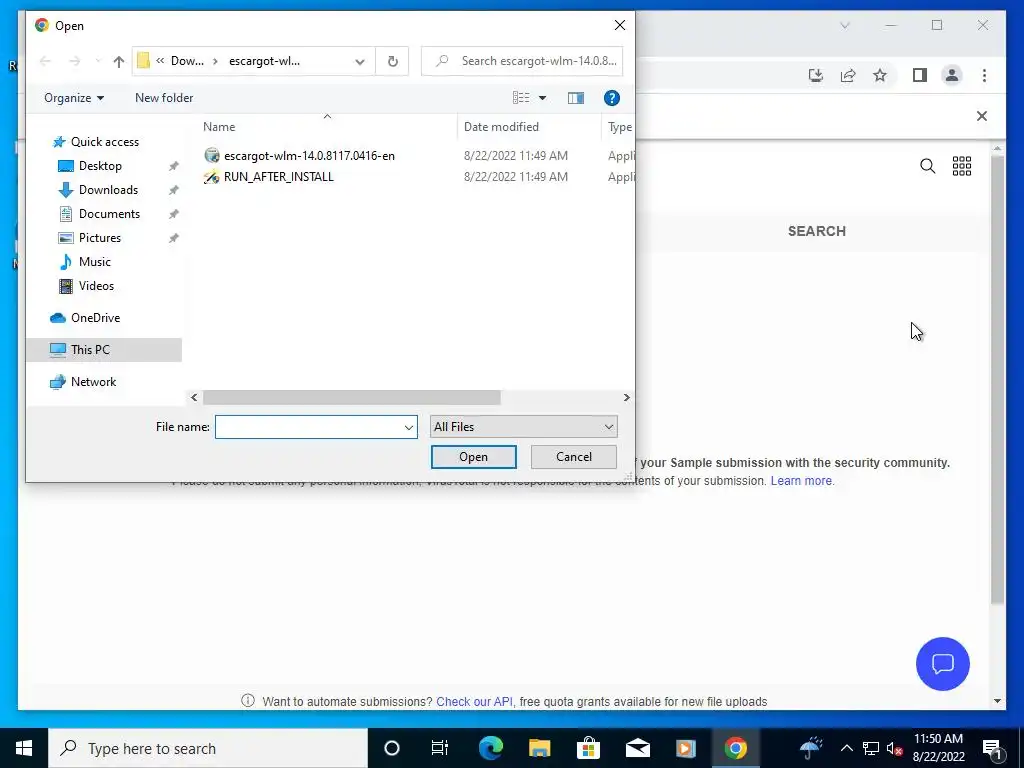This screenshot has width=1024, height=768.
Task: Click the Cancel button
Action: 573,457
